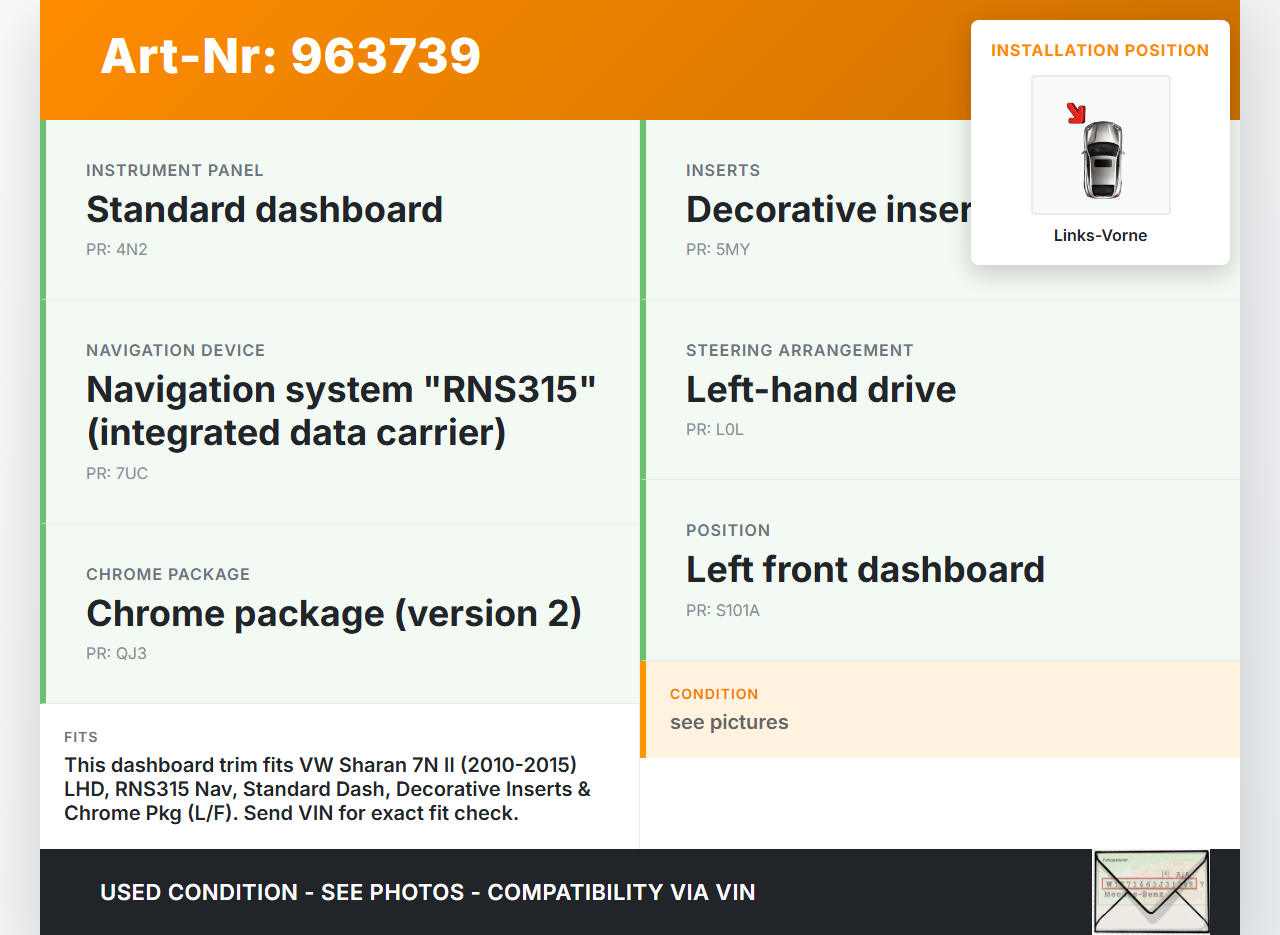The width and height of the screenshot is (1280, 935).
Task: Select Chrome package (version 2) entry
Action: coord(334,613)
